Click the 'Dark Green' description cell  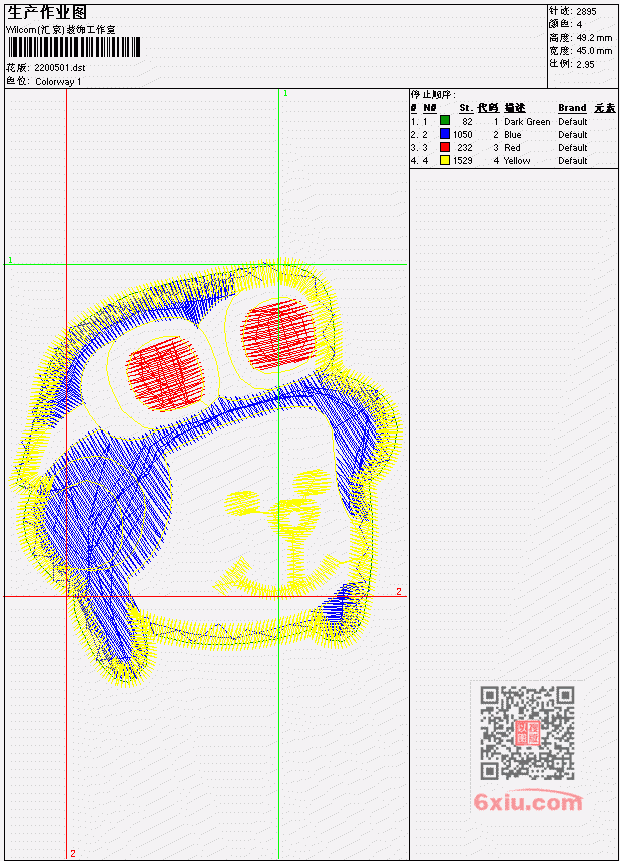(x=527, y=121)
